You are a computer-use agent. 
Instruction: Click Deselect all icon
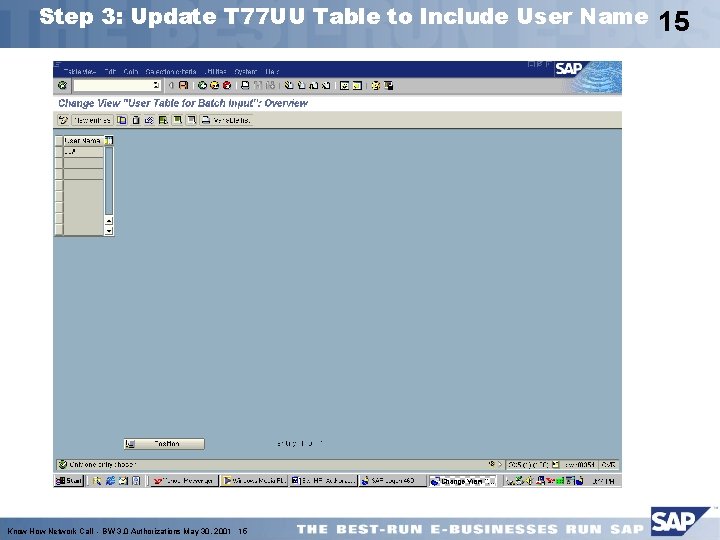pyautogui.click(x=191, y=120)
